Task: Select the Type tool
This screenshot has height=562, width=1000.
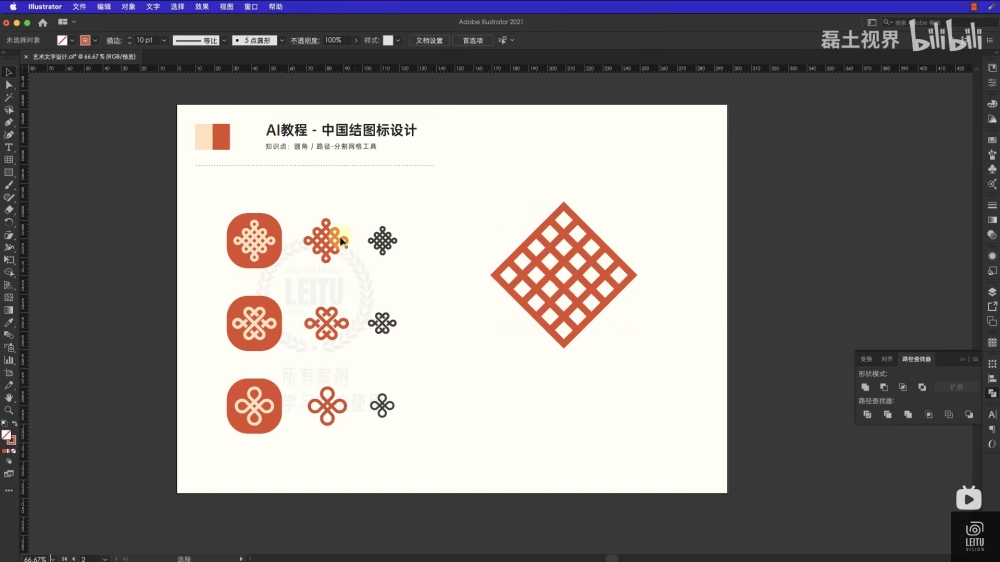Action: coord(9,147)
